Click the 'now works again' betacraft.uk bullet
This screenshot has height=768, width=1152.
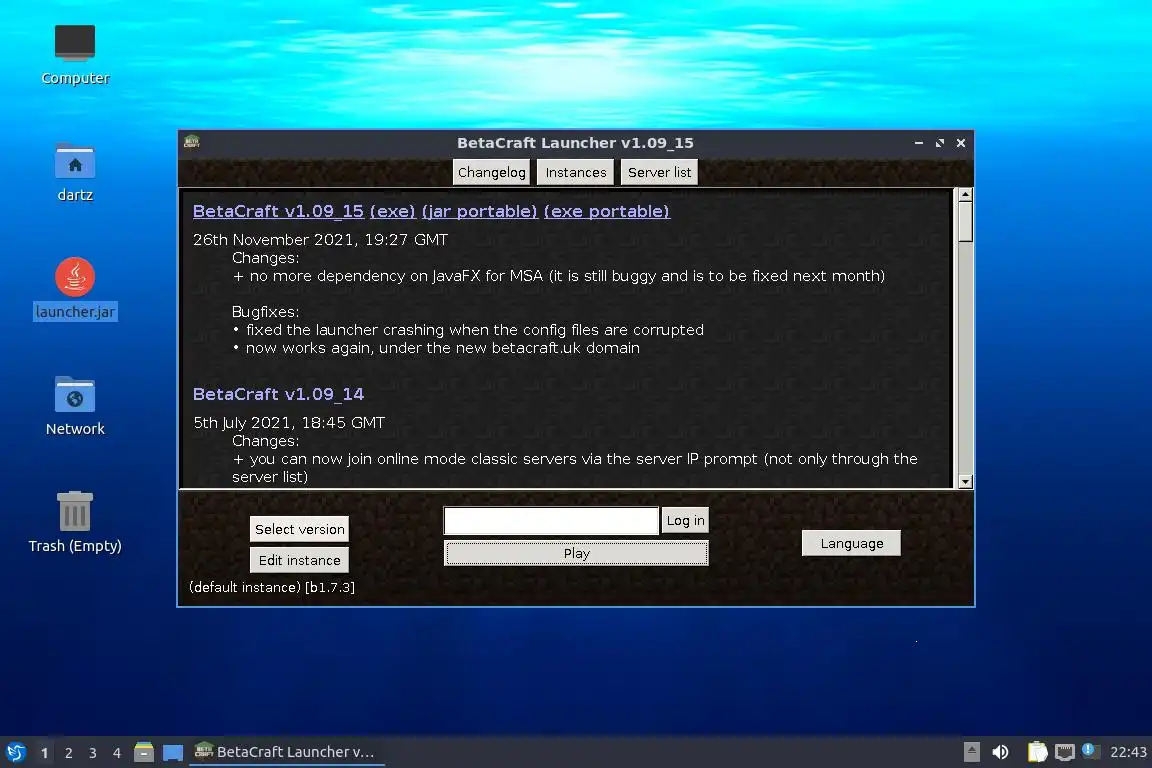[x=436, y=348]
